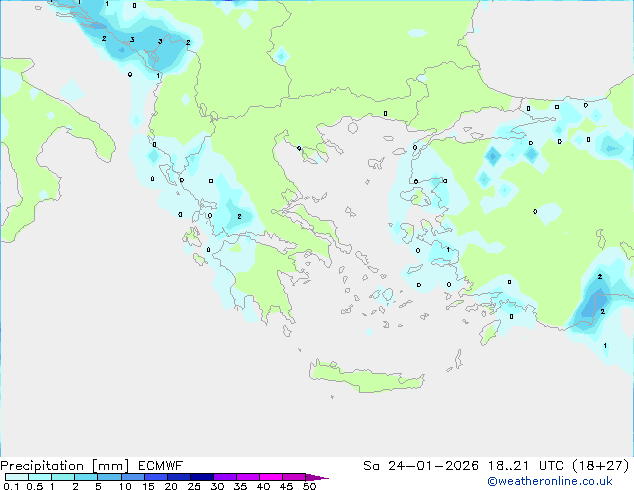Pick the 15–20 mm legend swatch
Screen dimensions: 634x490
pyautogui.click(x=155, y=477)
